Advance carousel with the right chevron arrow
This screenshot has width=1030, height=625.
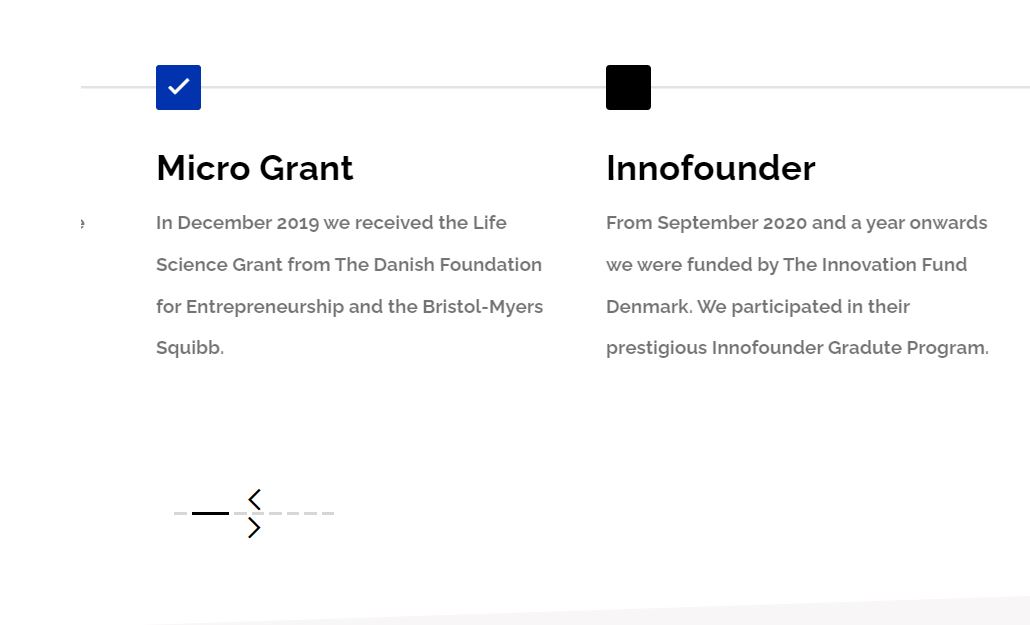click(x=255, y=528)
